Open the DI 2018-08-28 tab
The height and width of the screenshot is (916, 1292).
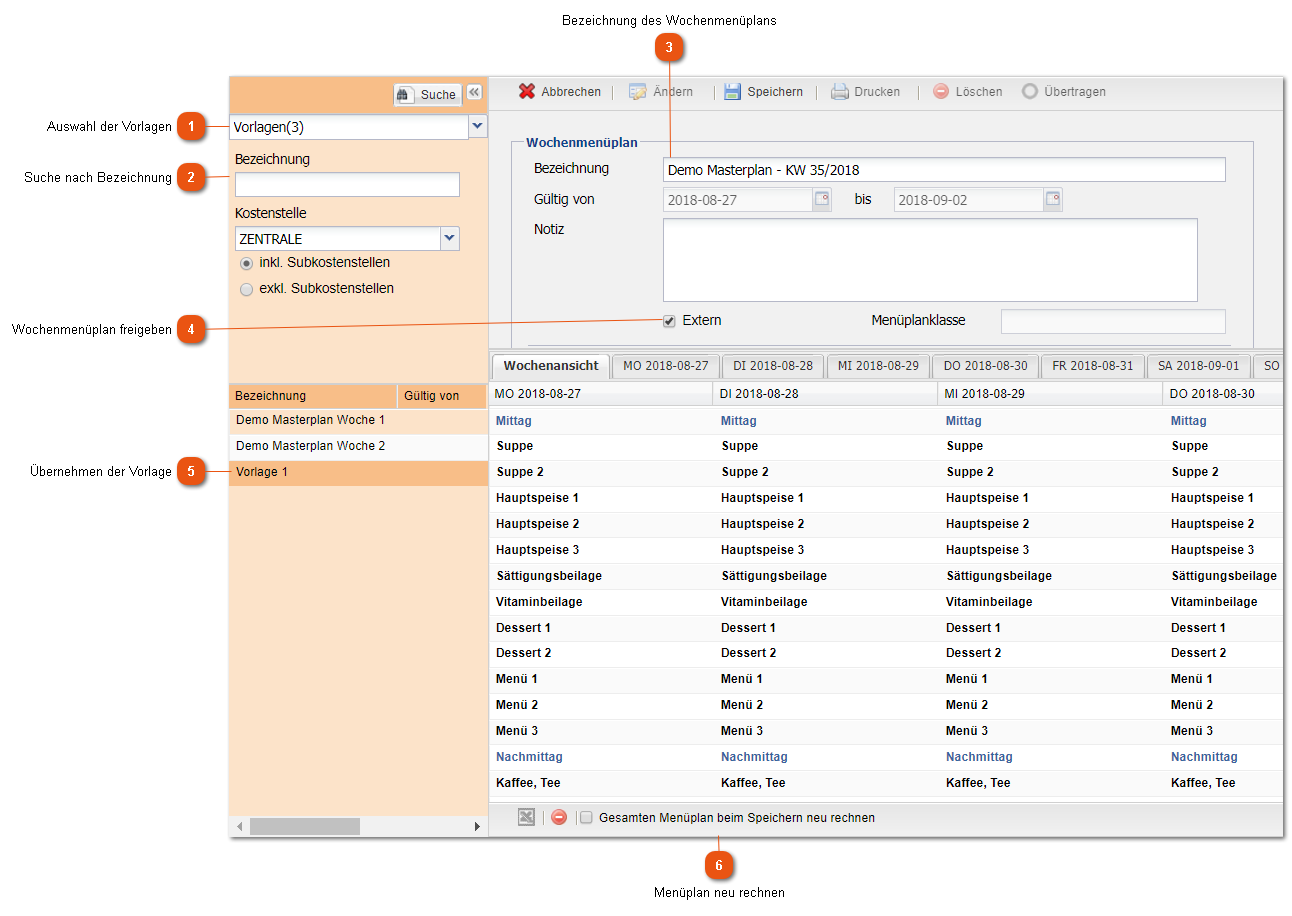774,366
